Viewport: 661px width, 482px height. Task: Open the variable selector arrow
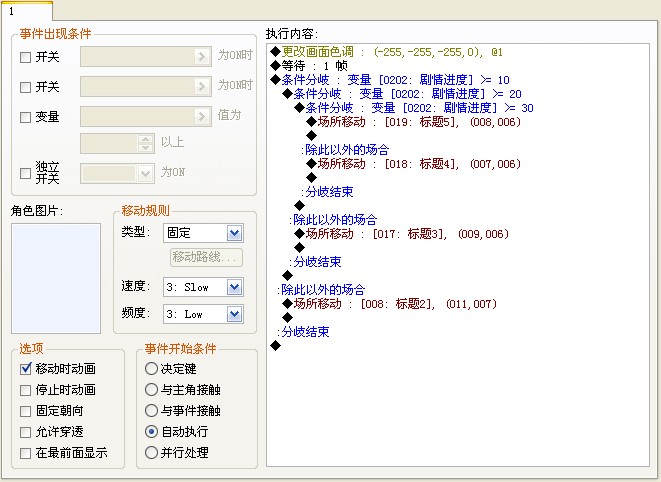click(x=202, y=116)
